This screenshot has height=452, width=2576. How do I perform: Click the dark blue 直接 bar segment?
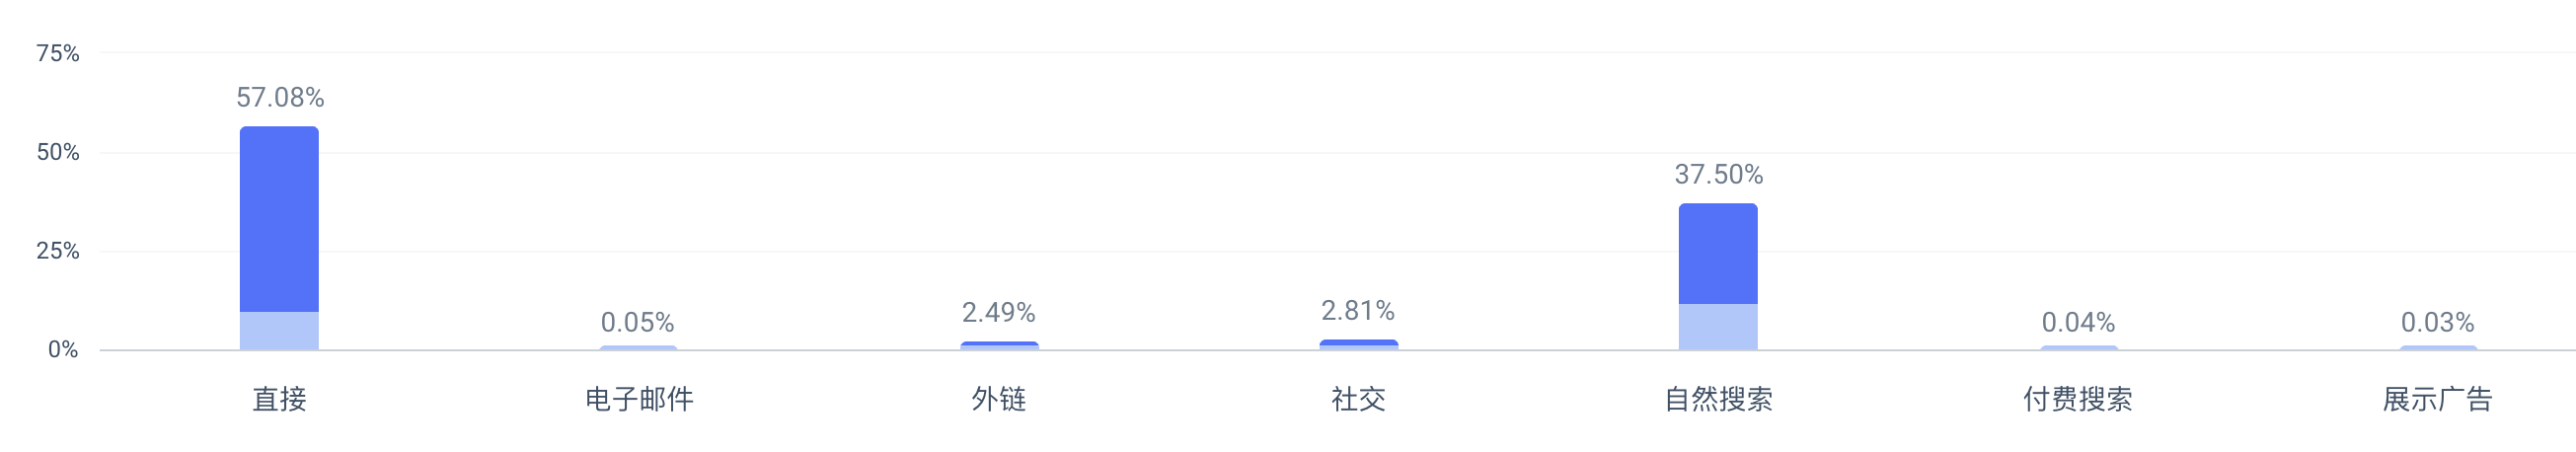pyautogui.click(x=279, y=219)
